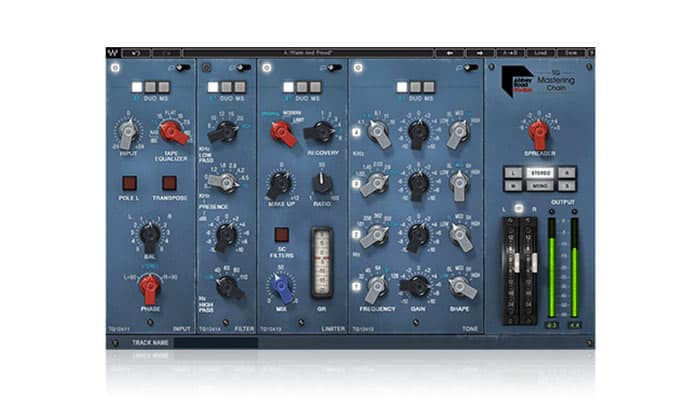Viewport: 700px width, 400px height.
Task: Go to previous preset with left arrow
Action: (450, 53)
